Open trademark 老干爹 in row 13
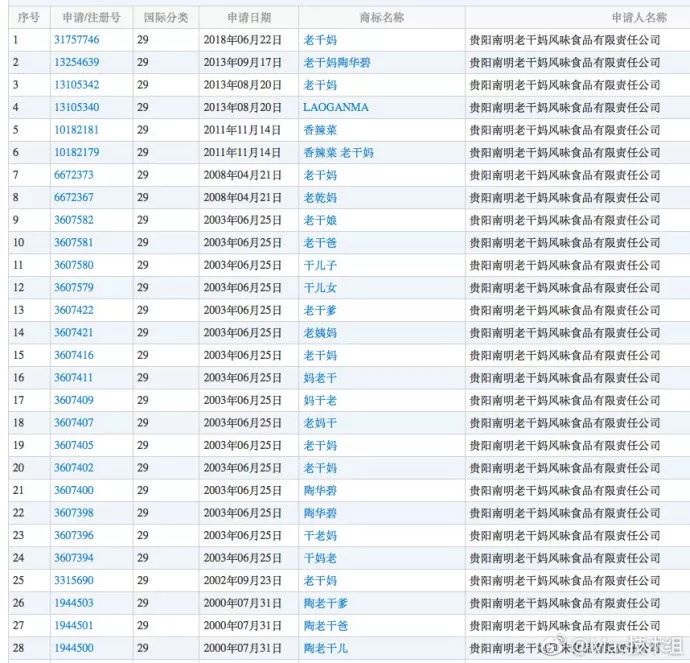Viewport: 690px width, 663px height. tap(320, 310)
